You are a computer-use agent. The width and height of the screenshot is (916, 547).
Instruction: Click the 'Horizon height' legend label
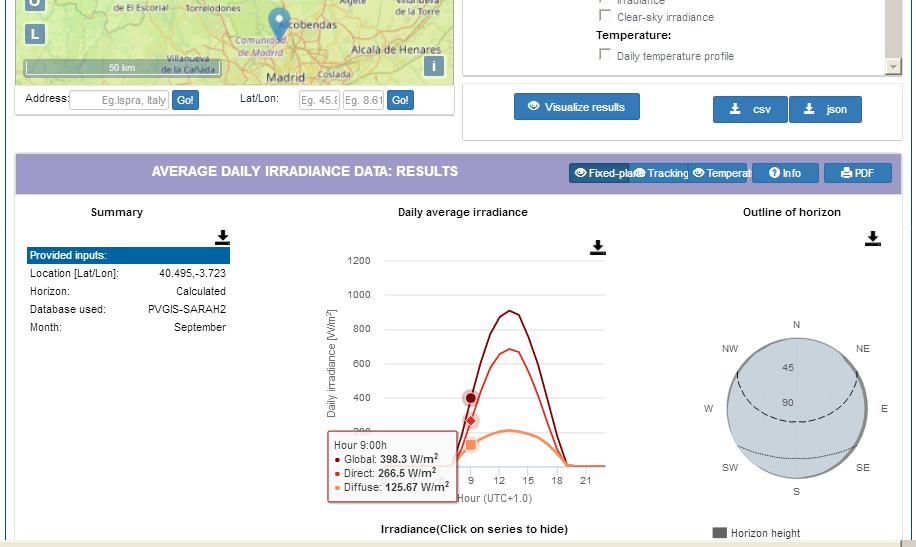[765, 533]
